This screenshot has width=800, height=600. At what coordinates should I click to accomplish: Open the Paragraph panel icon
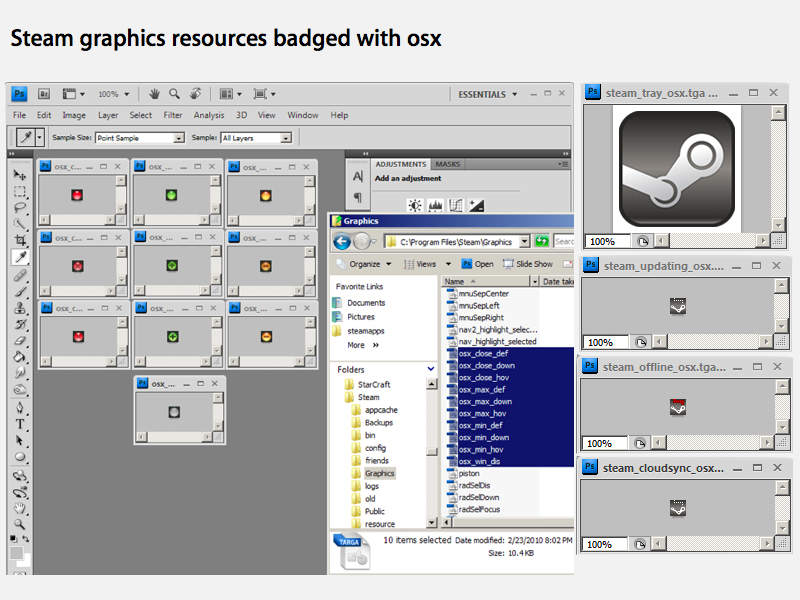[x=358, y=197]
